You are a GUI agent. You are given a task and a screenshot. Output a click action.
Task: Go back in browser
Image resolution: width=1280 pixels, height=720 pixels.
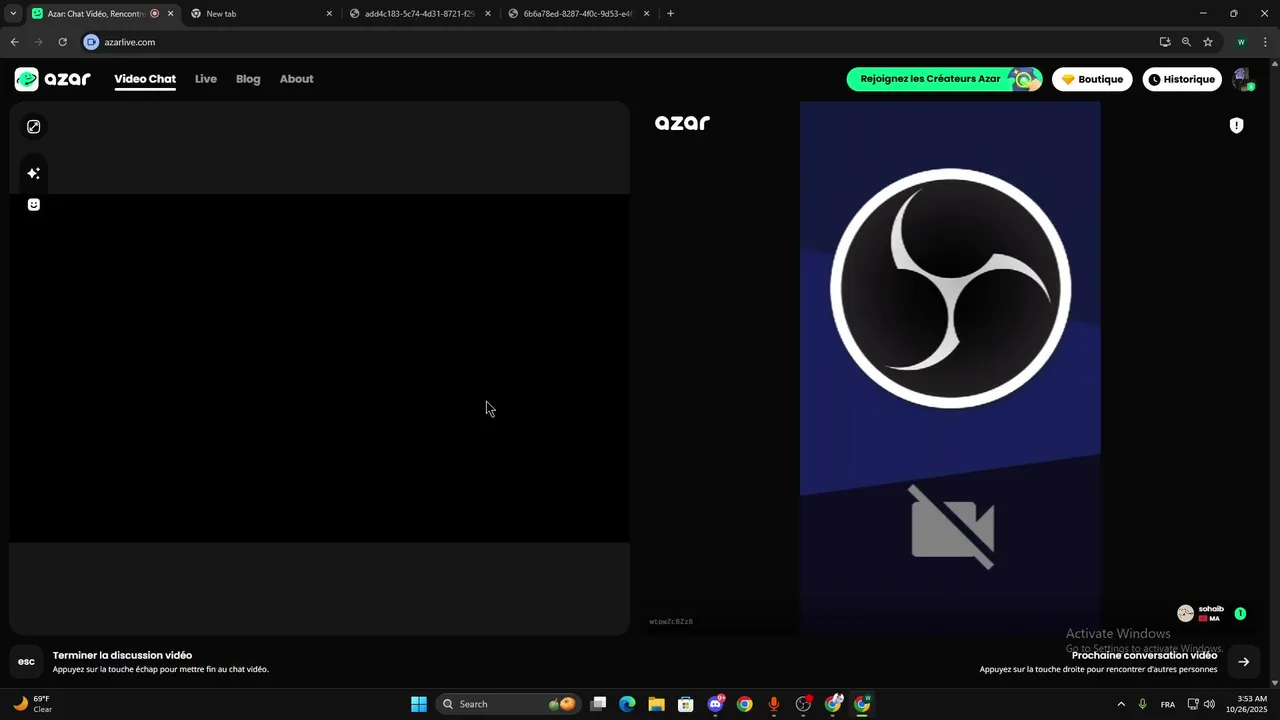pos(14,42)
